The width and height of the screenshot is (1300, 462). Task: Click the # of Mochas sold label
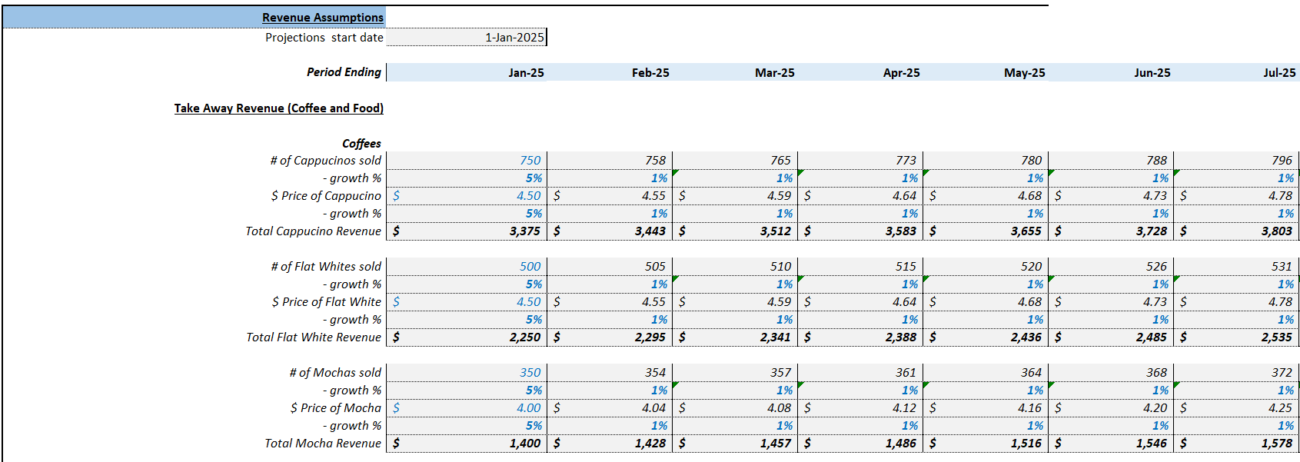(x=335, y=372)
